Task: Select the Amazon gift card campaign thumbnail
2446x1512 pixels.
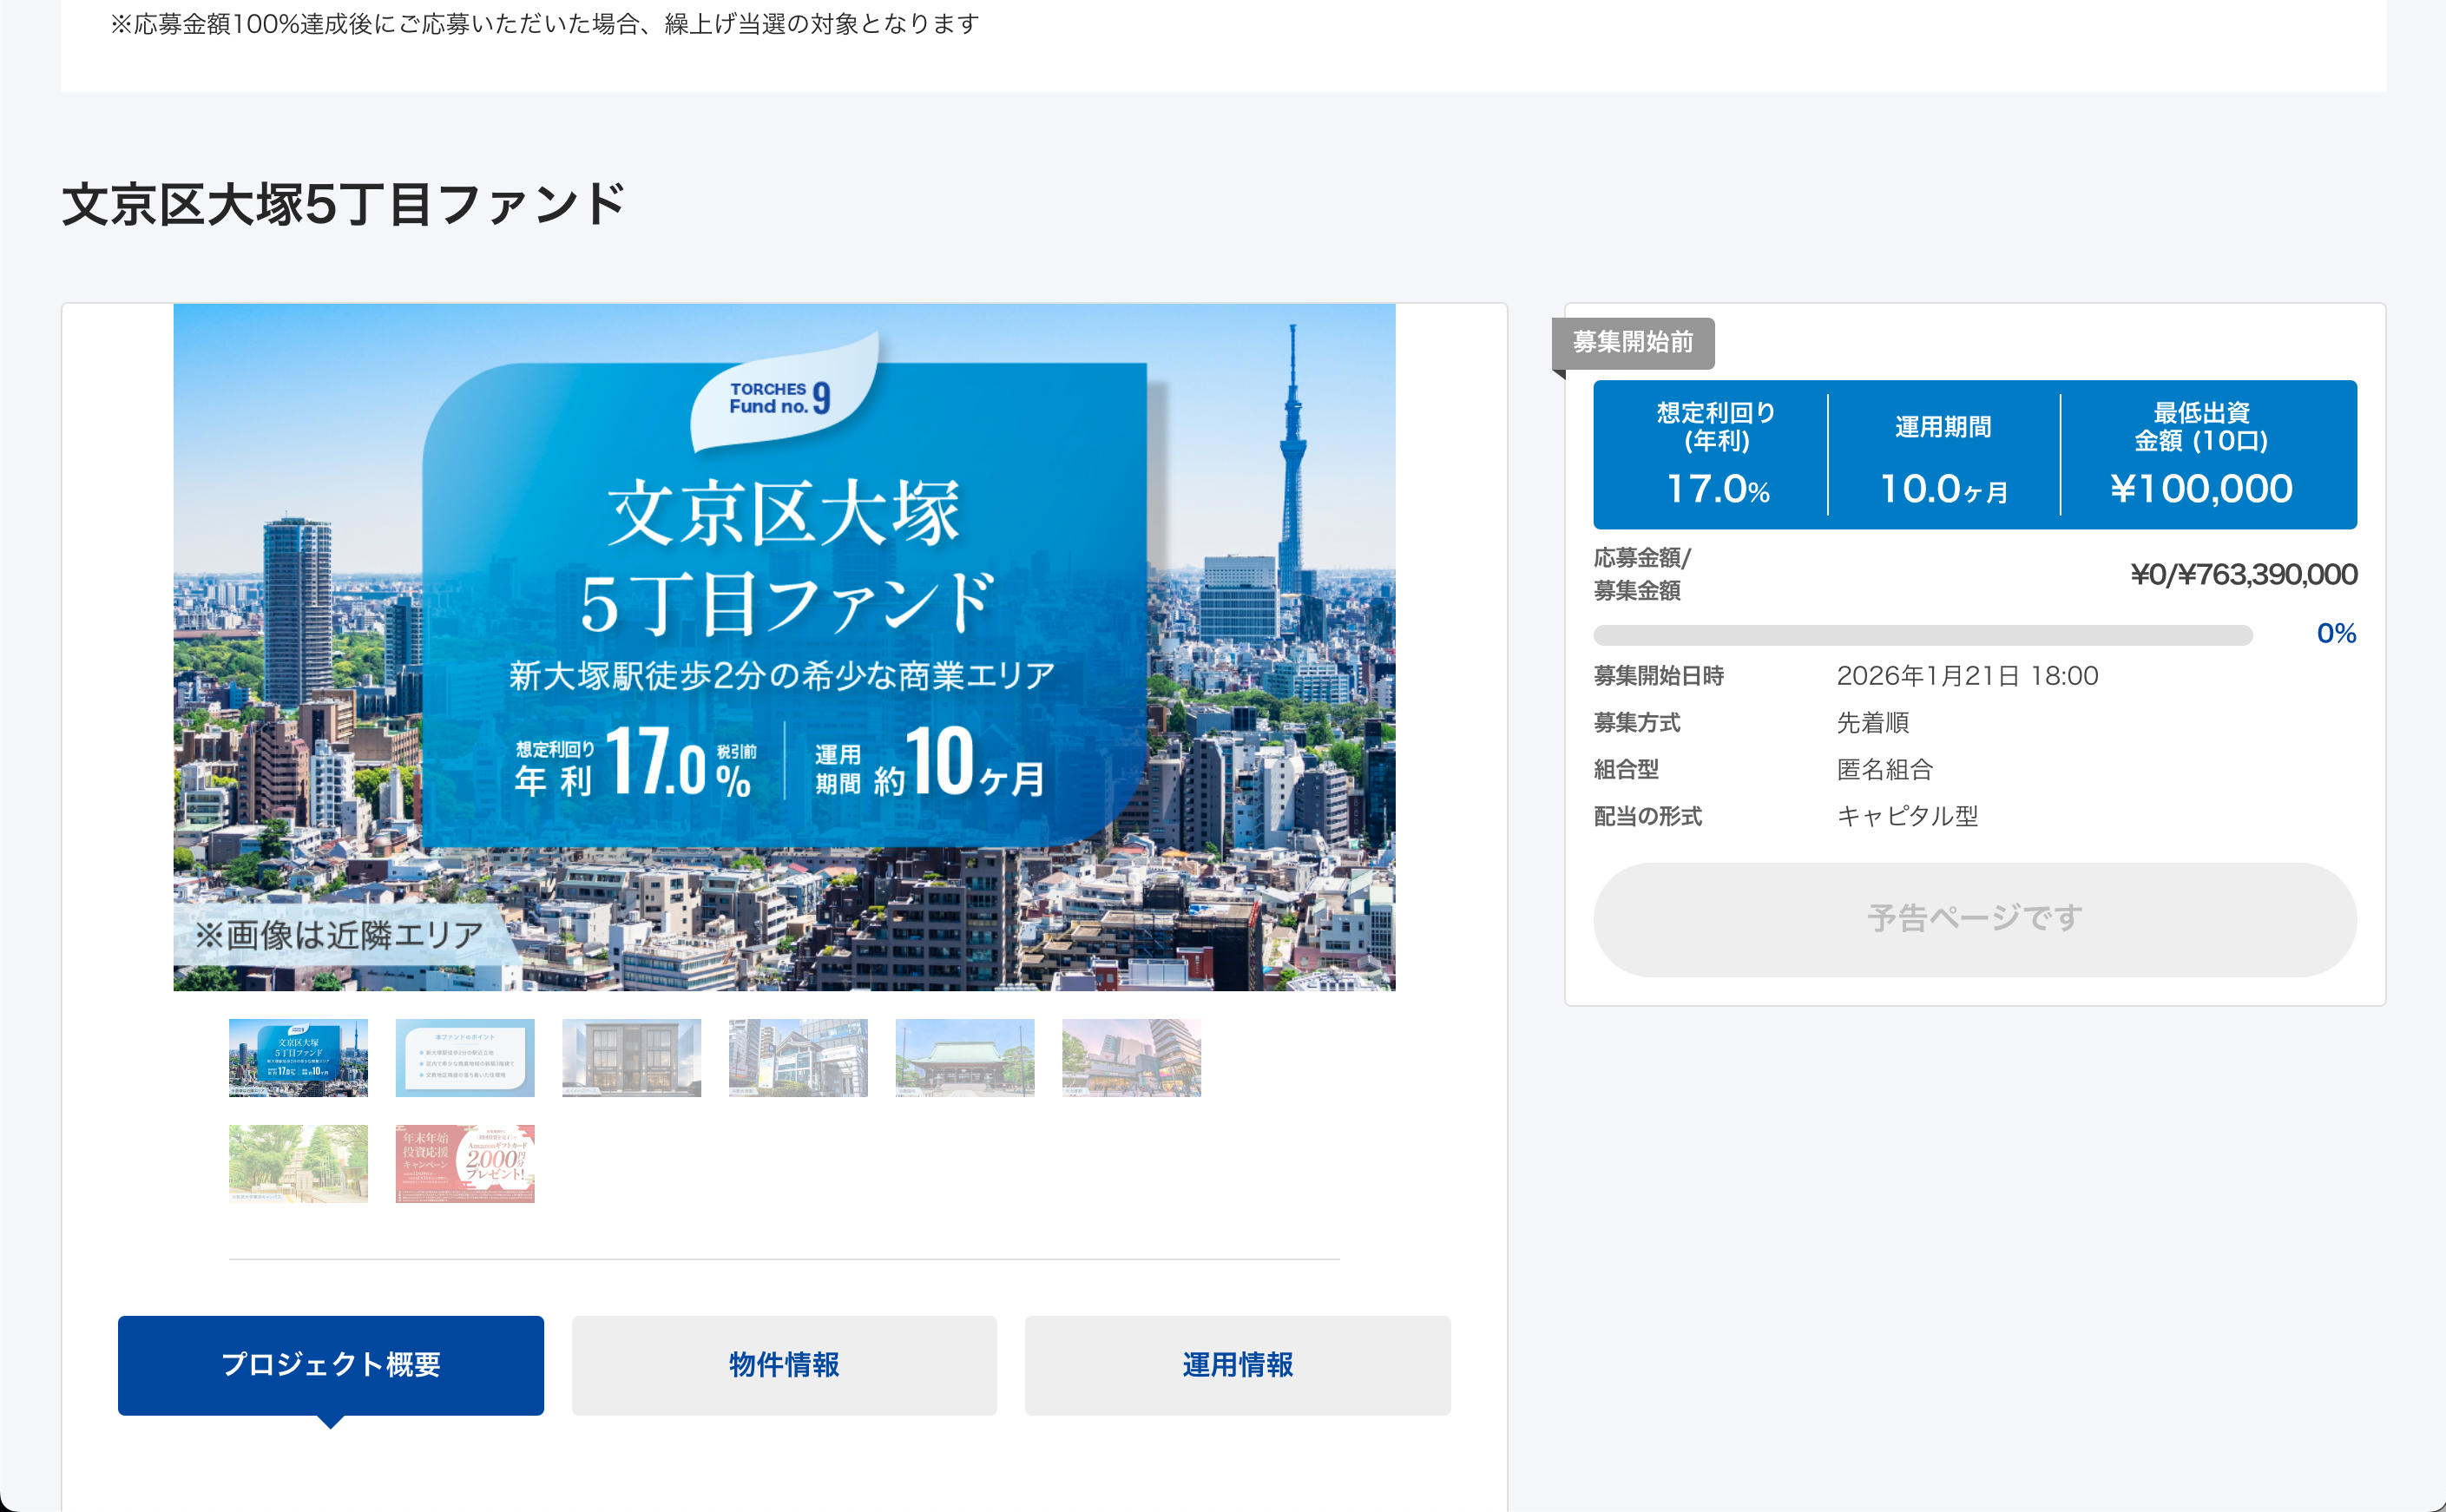Action: tap(465, 1163)
